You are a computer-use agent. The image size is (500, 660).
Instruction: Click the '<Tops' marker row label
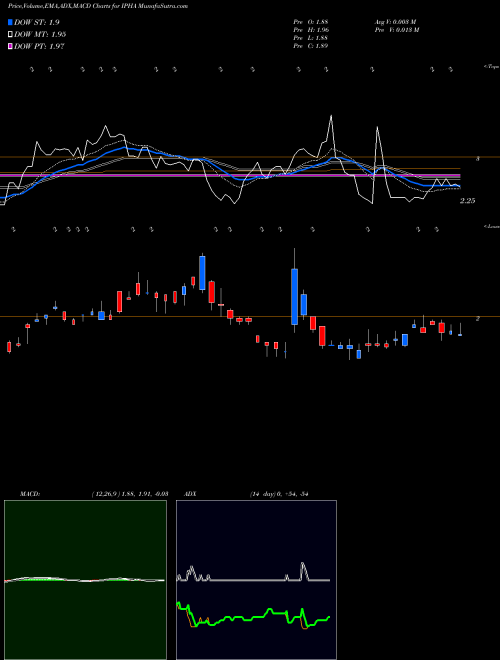(x=492, y=67)
